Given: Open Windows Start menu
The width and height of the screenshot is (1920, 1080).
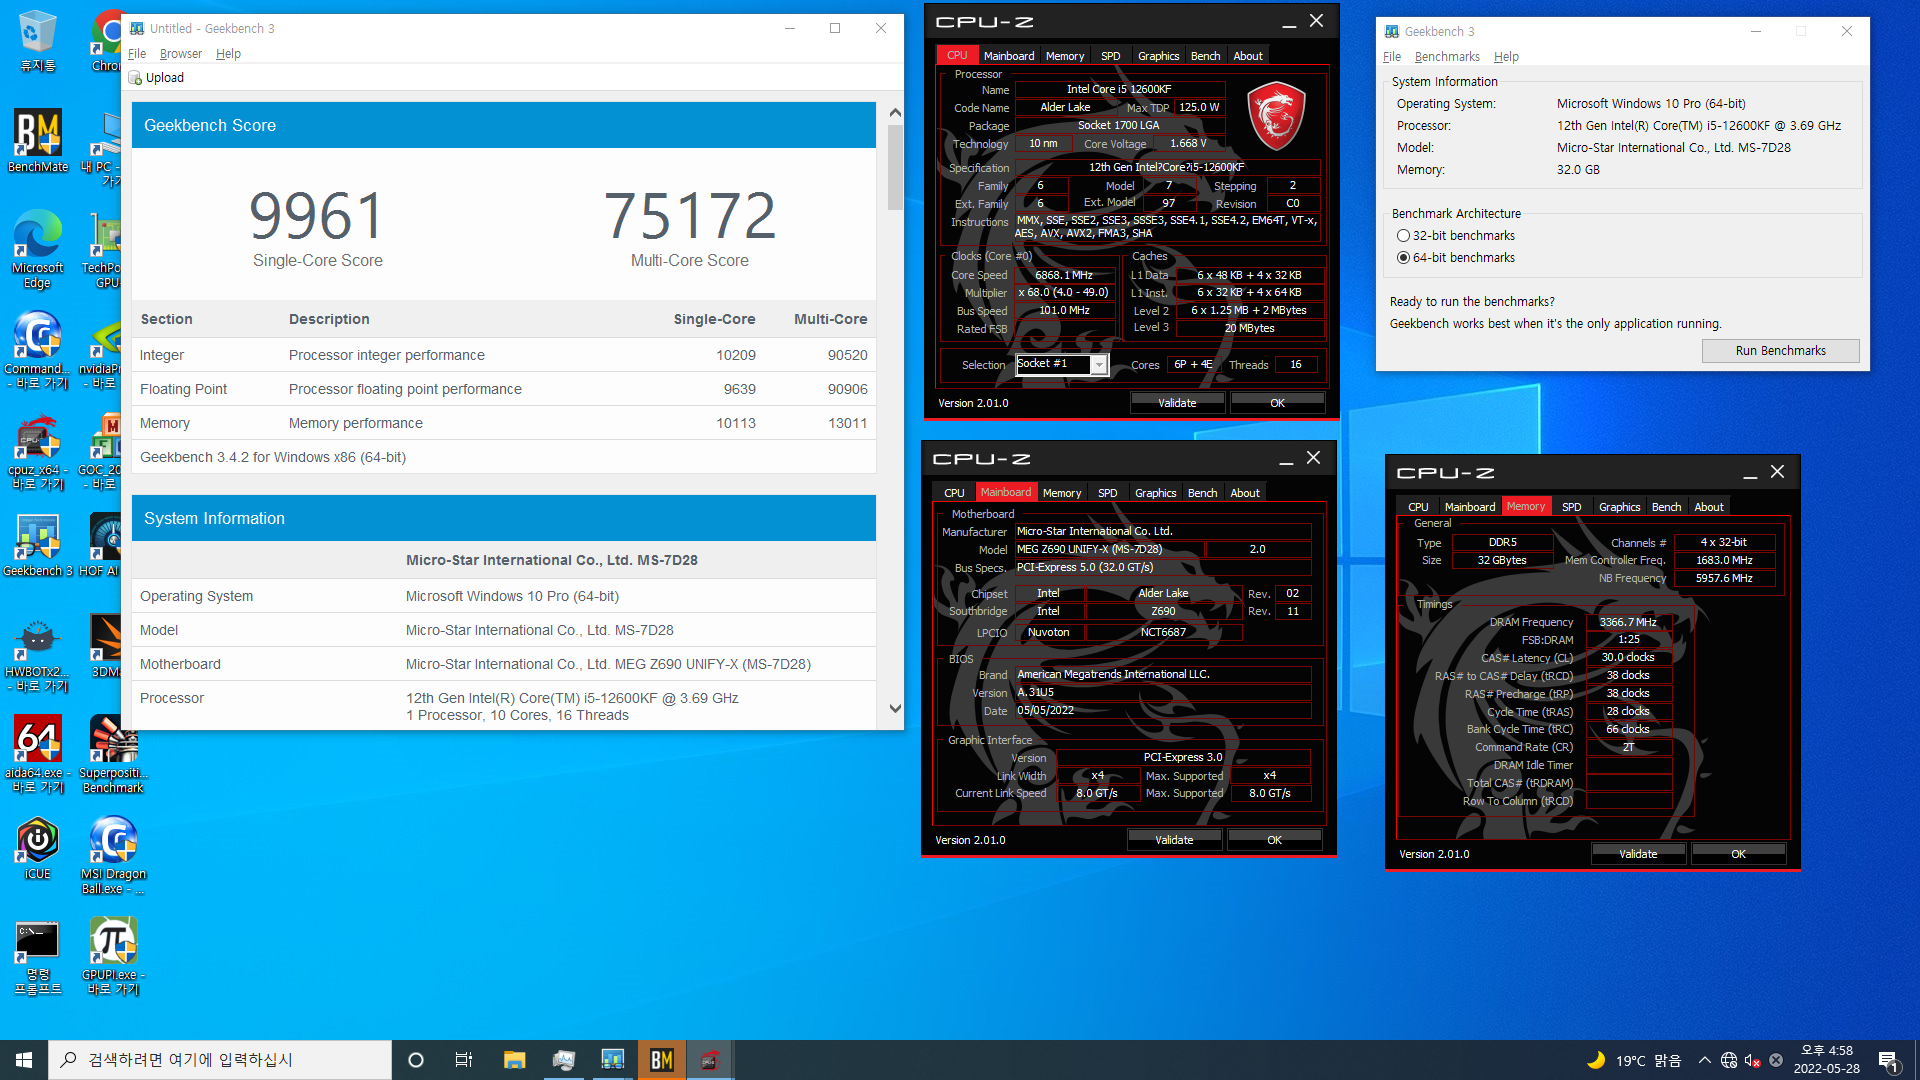Looking at the screenshot, I should pyautogui.click(x=24, y=1060).
